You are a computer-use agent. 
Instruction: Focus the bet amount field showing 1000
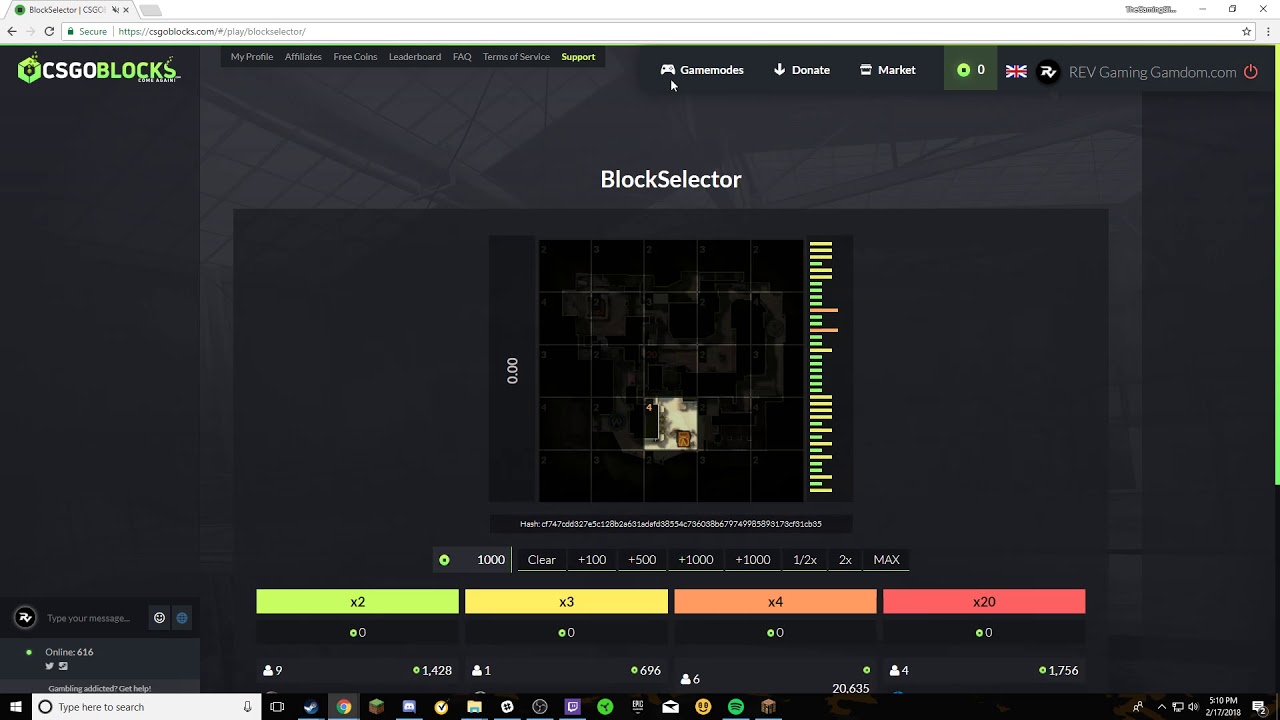click(472, 560)
